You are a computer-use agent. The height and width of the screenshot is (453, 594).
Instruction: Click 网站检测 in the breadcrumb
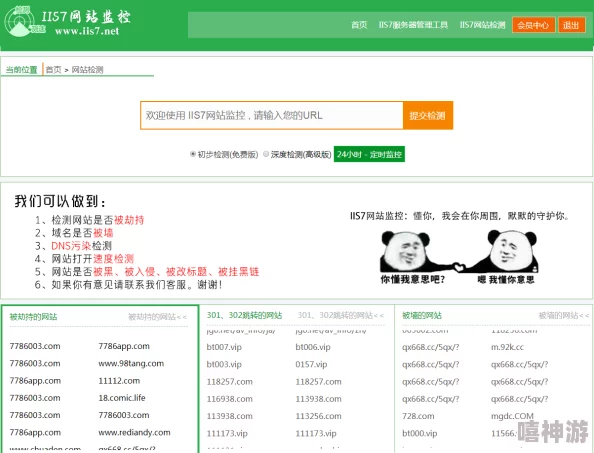point(88,70)
